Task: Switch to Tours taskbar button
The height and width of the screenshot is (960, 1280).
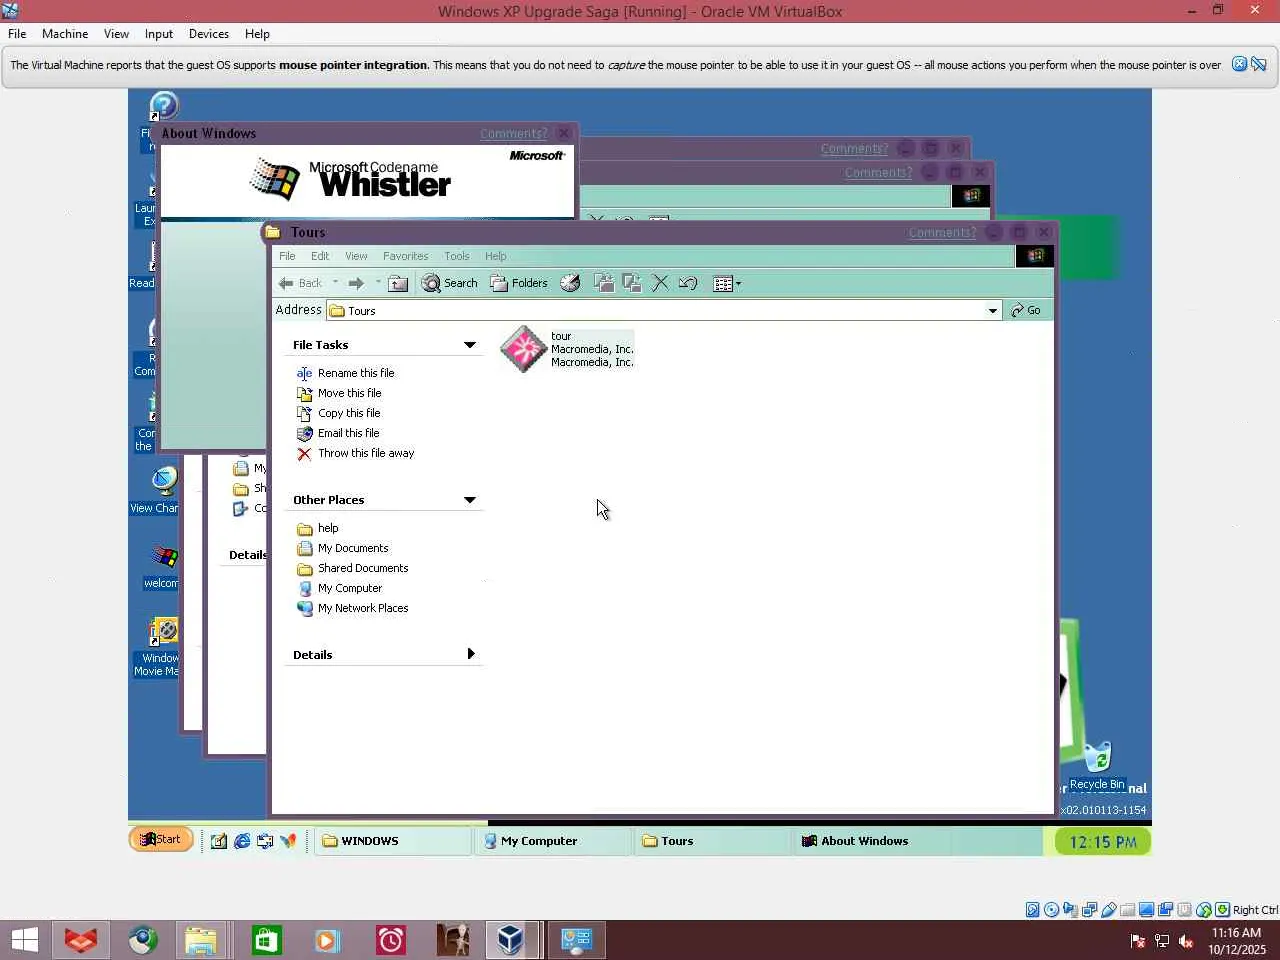Action: click(713, 841)
